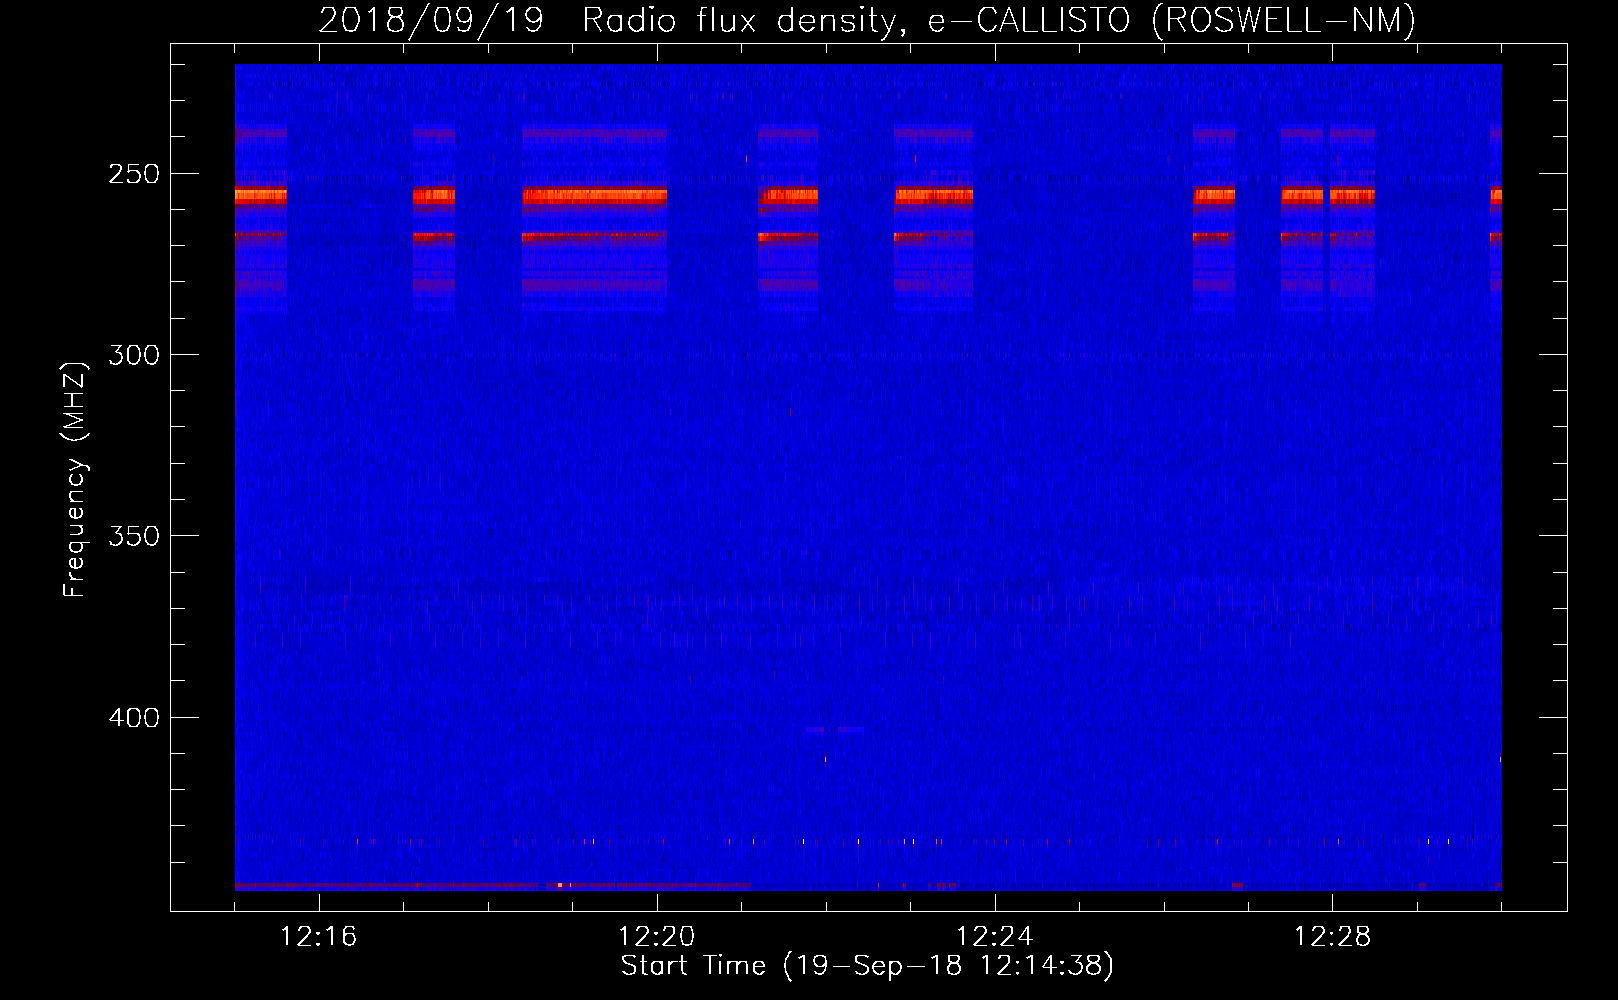Click the red burst band near 12:23
This screenshot has height=1000, width=1618.
point(933,196)
